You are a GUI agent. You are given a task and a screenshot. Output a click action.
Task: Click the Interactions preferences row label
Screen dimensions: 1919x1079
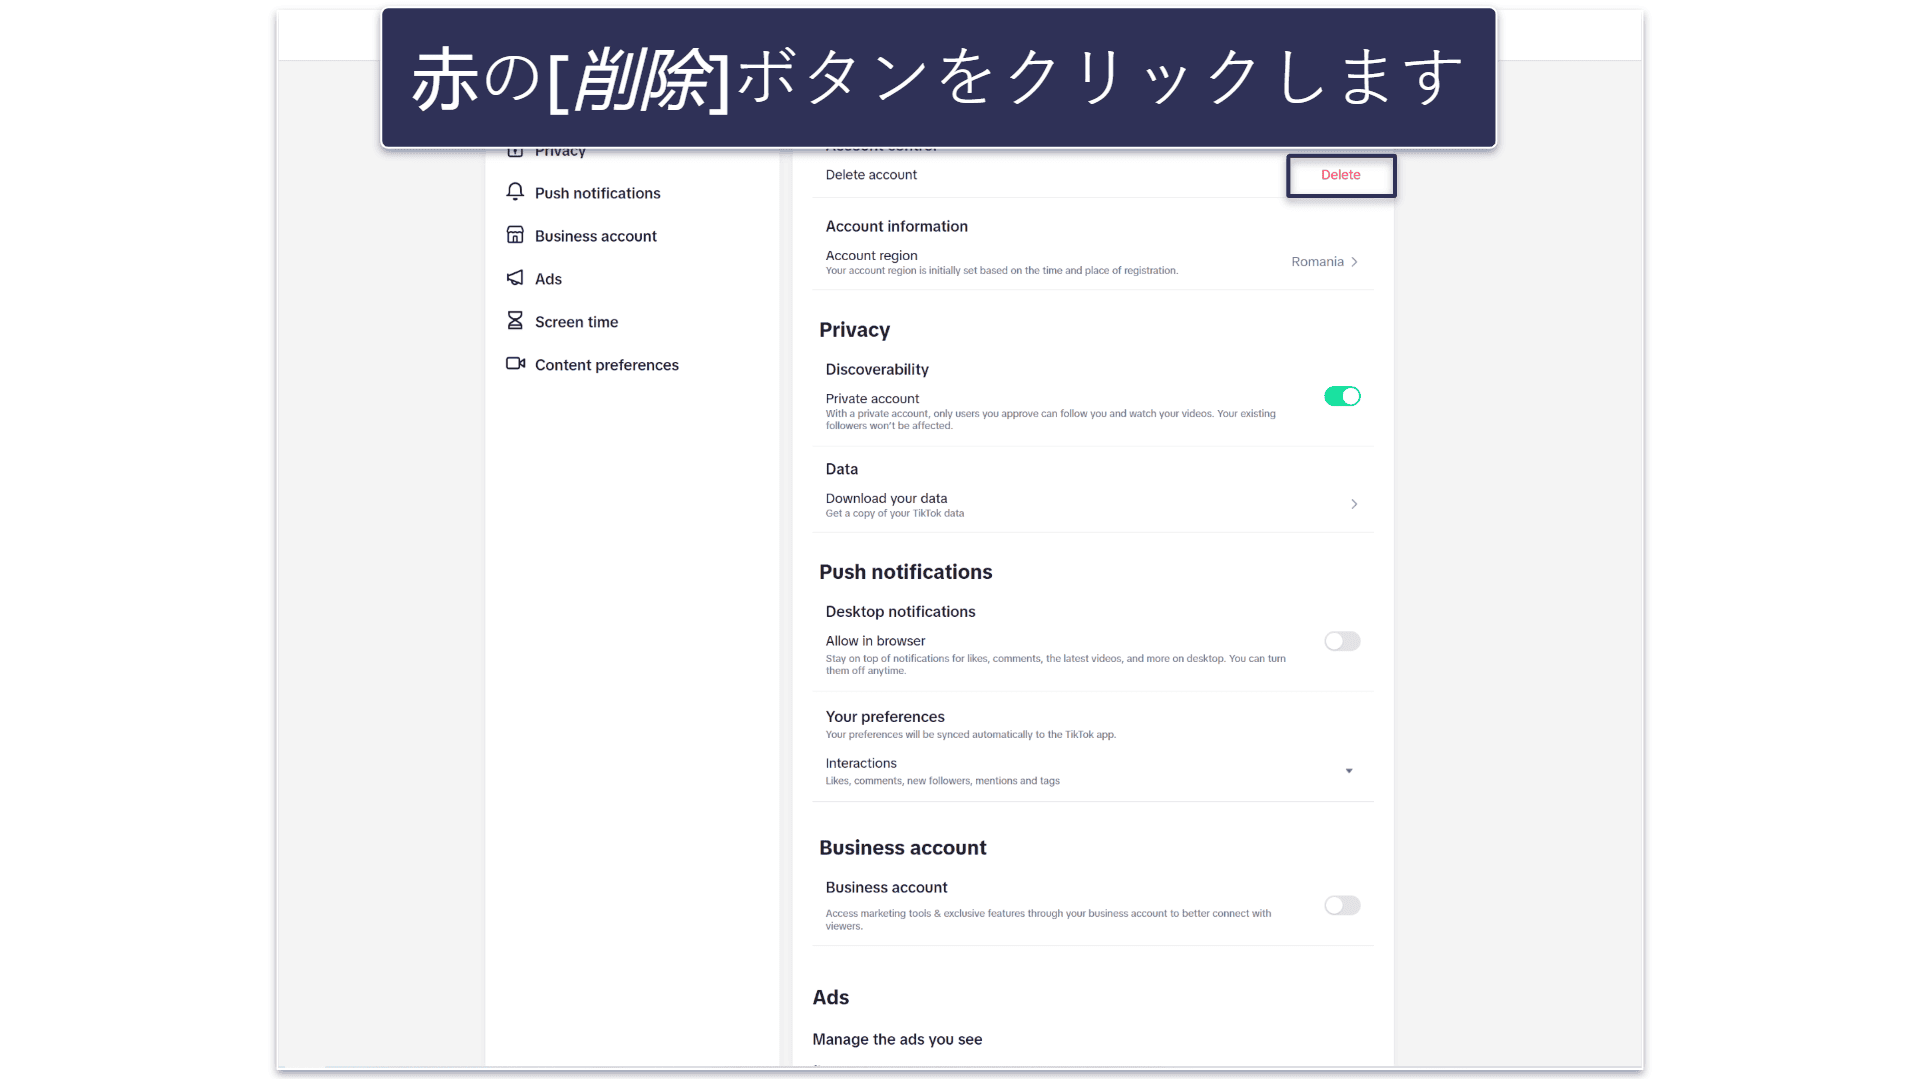click(861, 763)
